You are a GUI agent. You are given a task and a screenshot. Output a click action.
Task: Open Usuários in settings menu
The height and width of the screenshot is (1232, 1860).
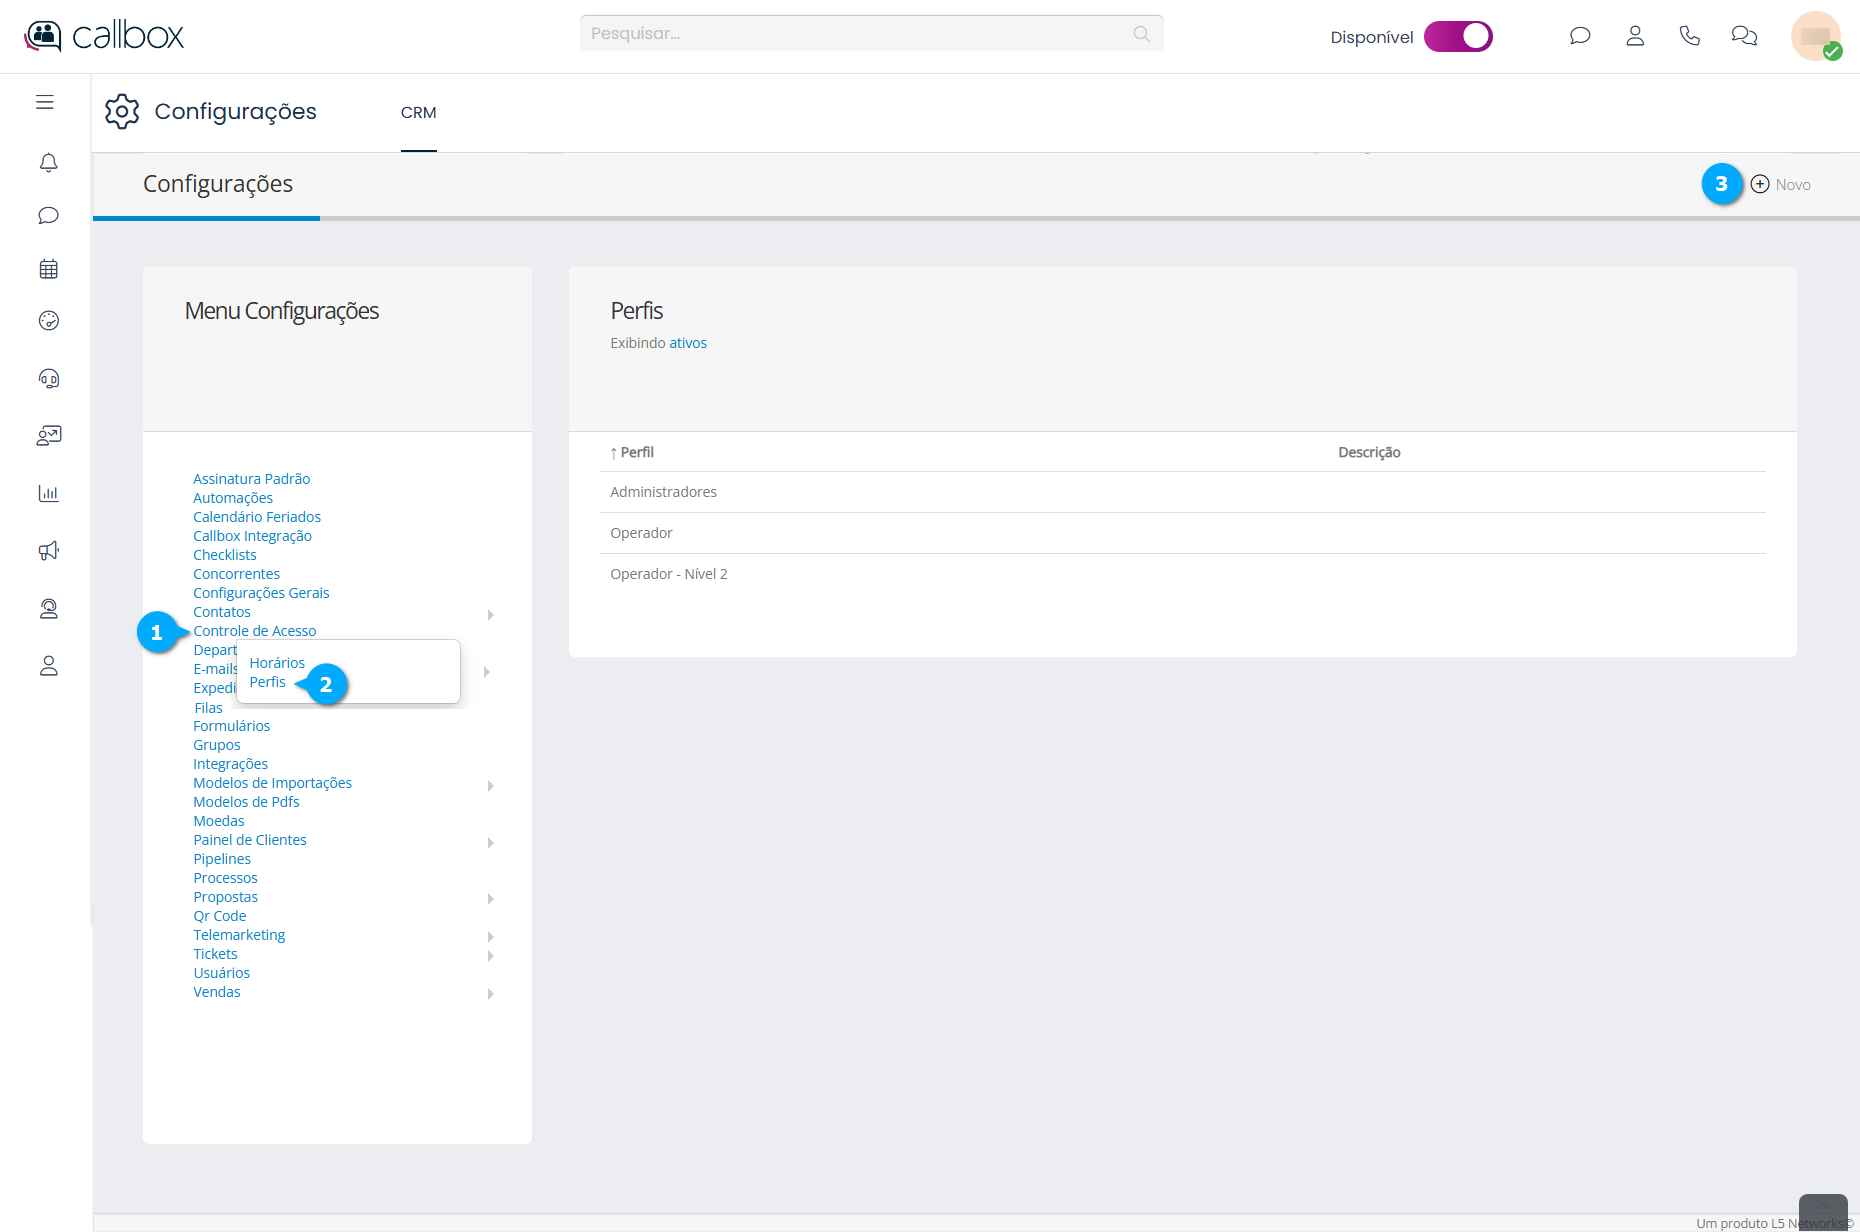tap(221, 973)
